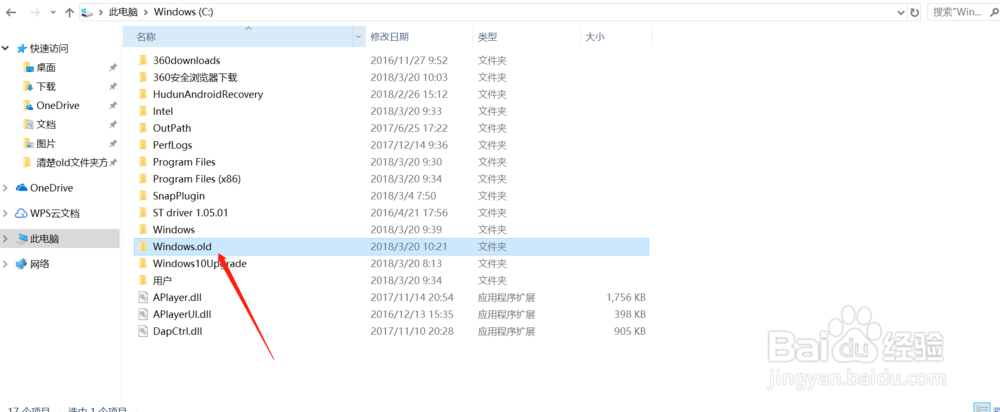This screenshot has height=412, width=1000.
Task: Select the ST driver 1.05.01 folder icon
Action: 143,212
